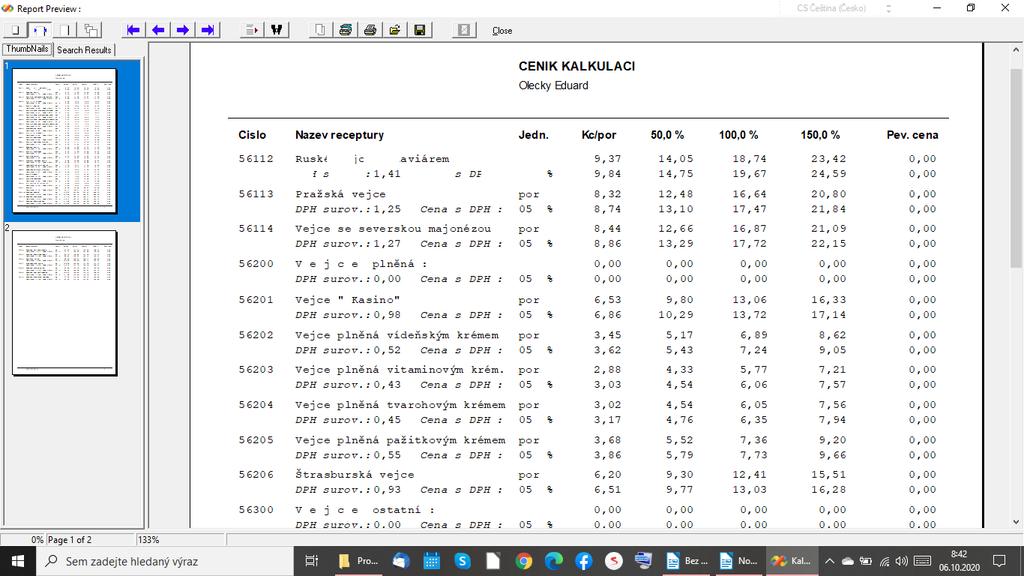Open the taskbar Calendar app
Image resolution: width=1024 pixels, height=576 pixels.
(x=432, y=561)
